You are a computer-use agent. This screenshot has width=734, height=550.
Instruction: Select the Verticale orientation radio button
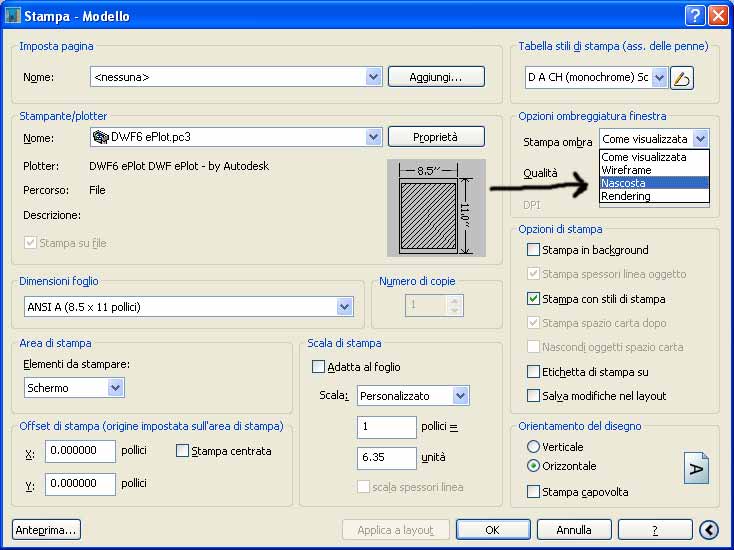[x=533, y=447]
